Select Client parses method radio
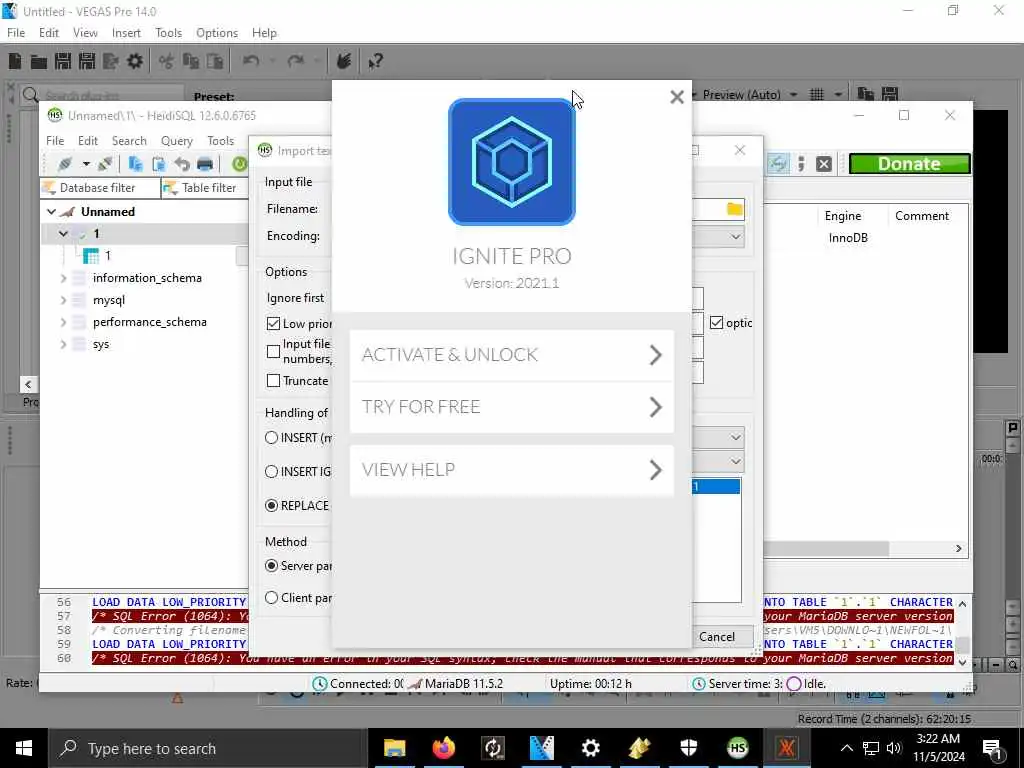Image resolution: width=1024 pixels, height=768 pixels. pos(272,598)
